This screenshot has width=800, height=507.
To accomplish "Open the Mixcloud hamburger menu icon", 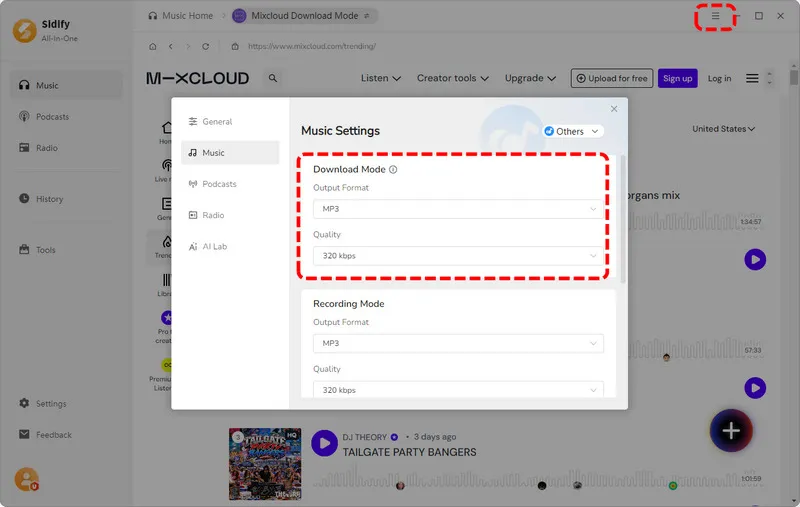I will [752, 78].
